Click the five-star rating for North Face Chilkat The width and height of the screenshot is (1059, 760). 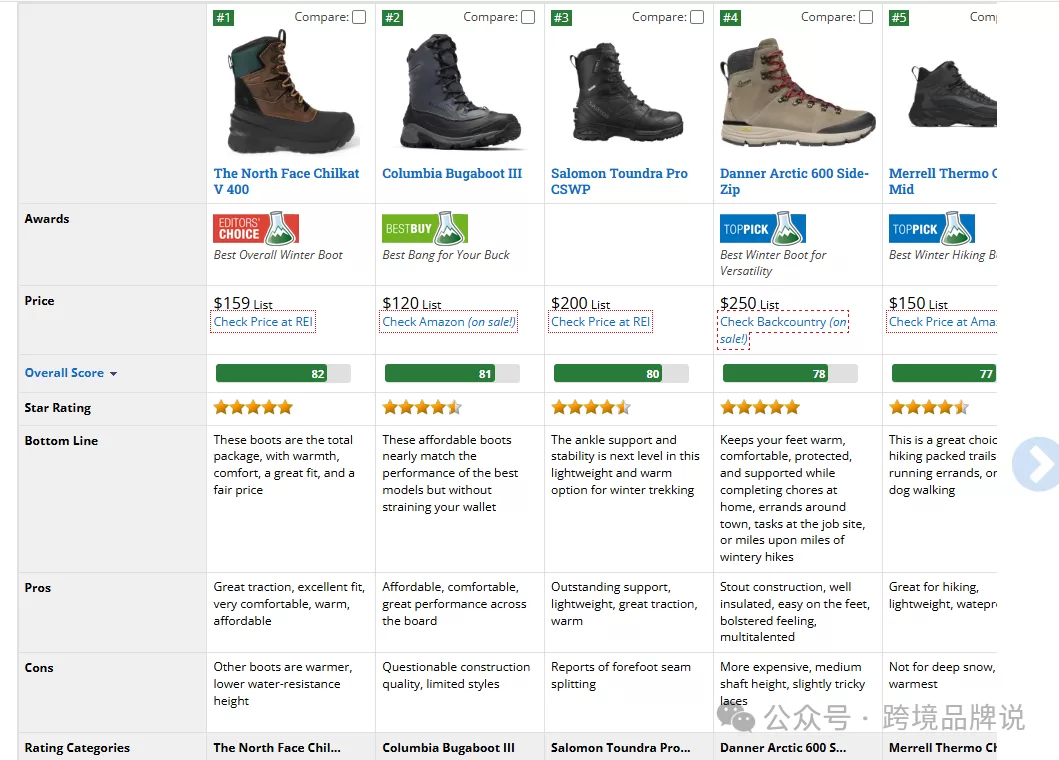253,407
